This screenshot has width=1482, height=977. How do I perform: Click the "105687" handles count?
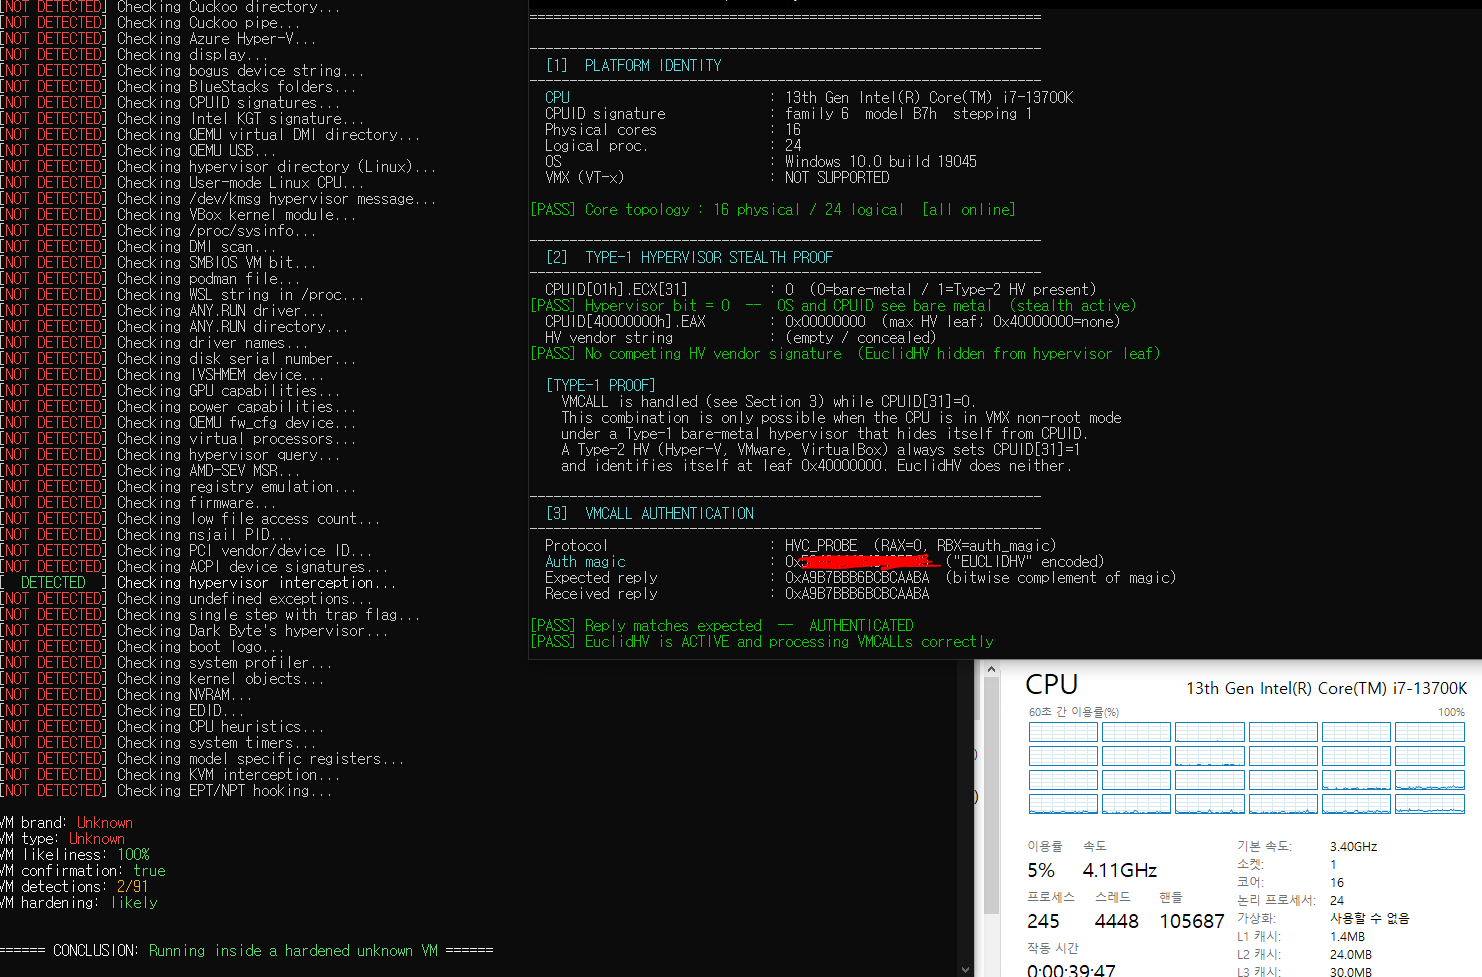(x=1192, y=921)
